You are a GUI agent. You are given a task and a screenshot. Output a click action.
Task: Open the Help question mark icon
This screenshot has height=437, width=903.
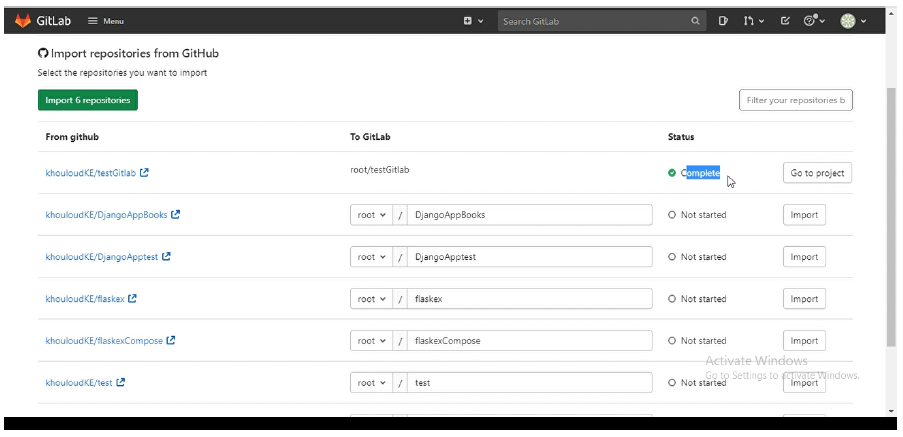(814, 21)
